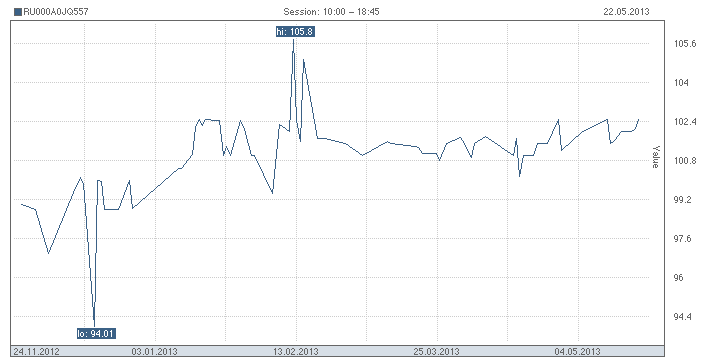This screenshot has width=718, height=360.
Task: Click the 97.6 value axis label
Action: [x=683, y=239]
